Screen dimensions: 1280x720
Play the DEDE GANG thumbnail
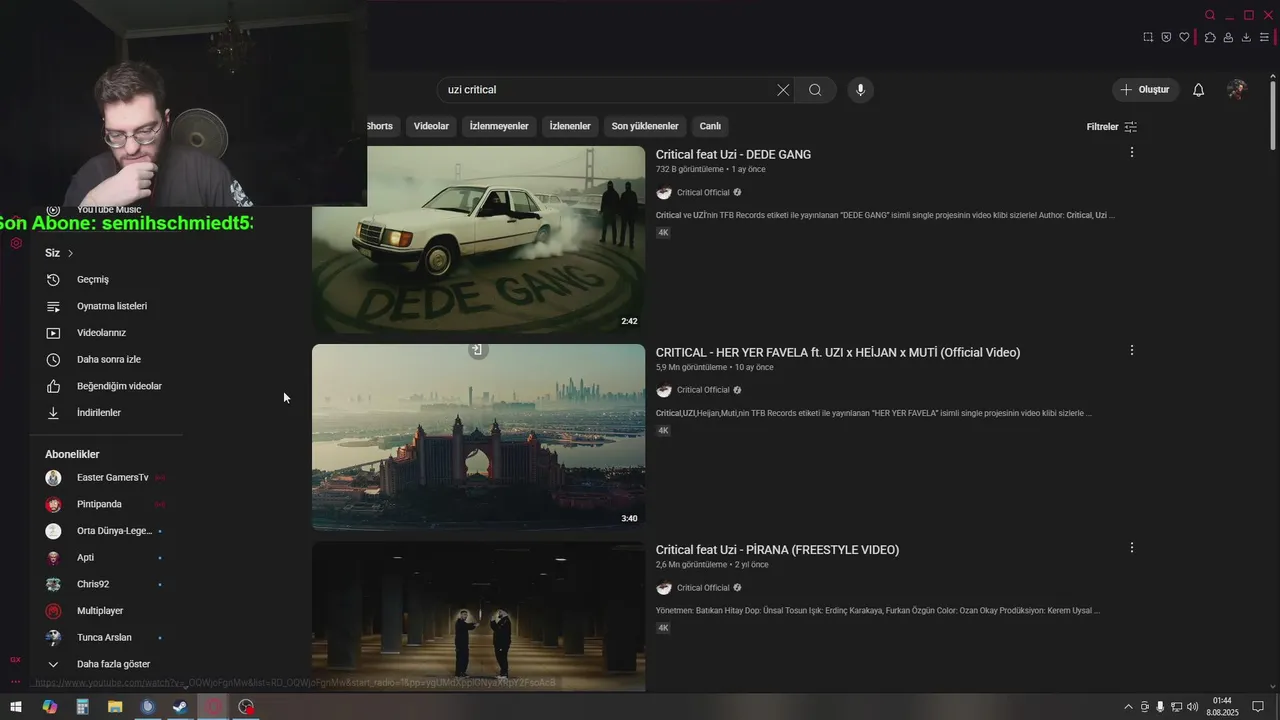pos(478,240)
